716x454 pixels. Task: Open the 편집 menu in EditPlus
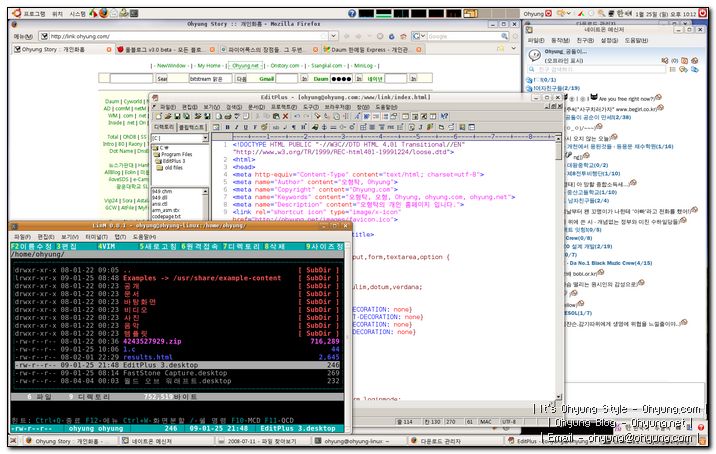[190, 107]
